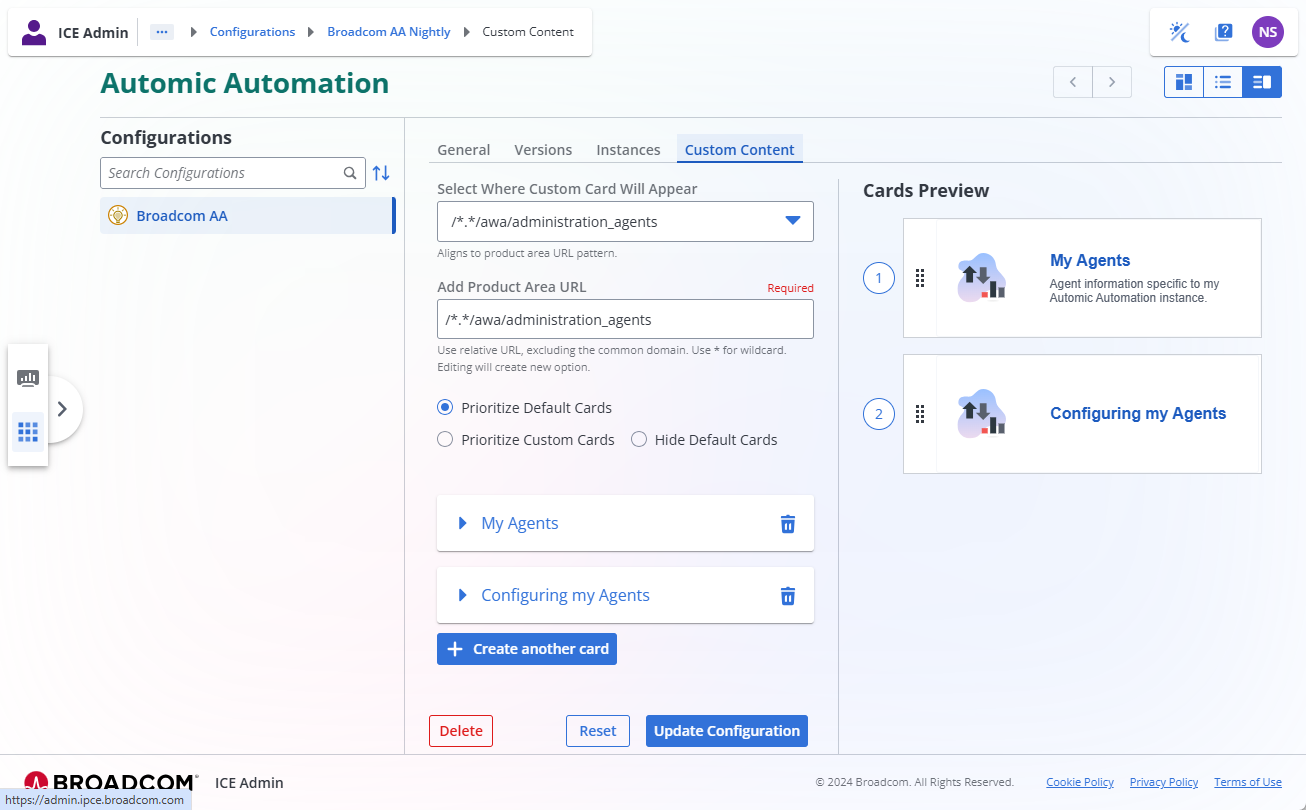
Task: Delete the My Agents card via trash icon
Action: 787,524
